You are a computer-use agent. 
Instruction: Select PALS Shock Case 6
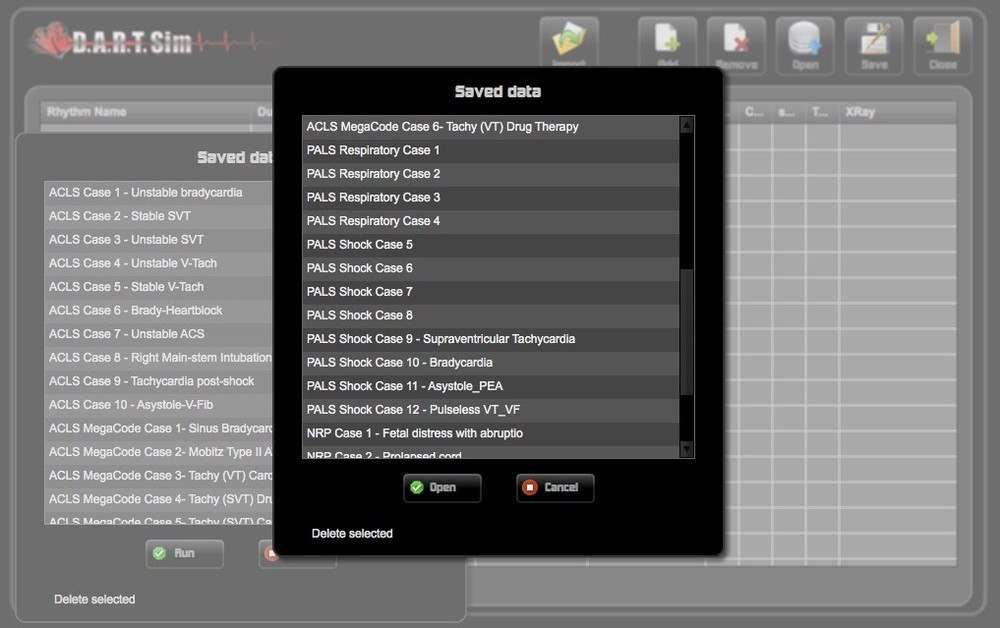(490, 268)
